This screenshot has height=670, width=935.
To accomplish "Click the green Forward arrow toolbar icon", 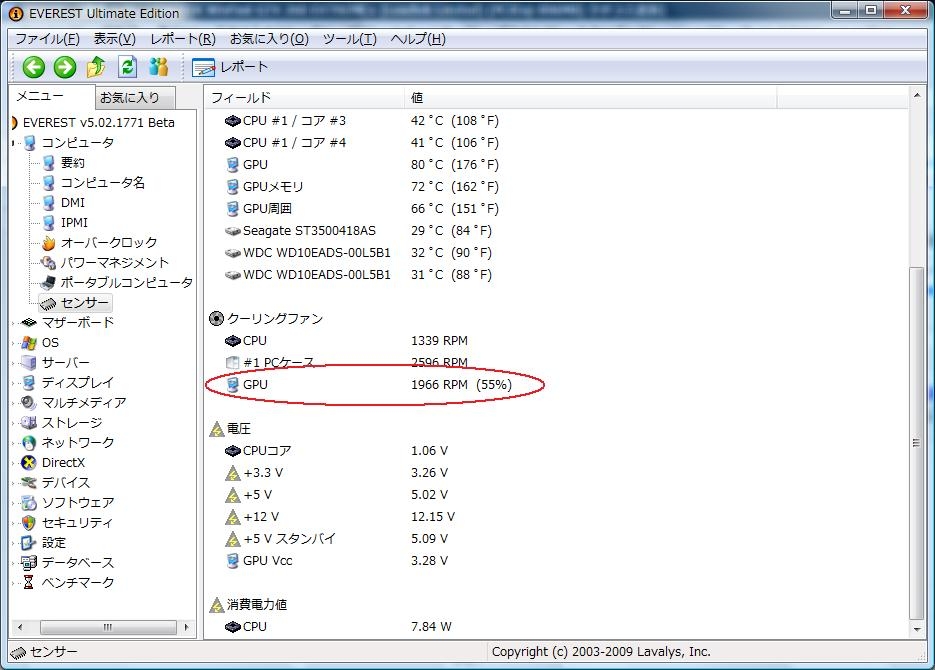I will (x=64, y=67).
